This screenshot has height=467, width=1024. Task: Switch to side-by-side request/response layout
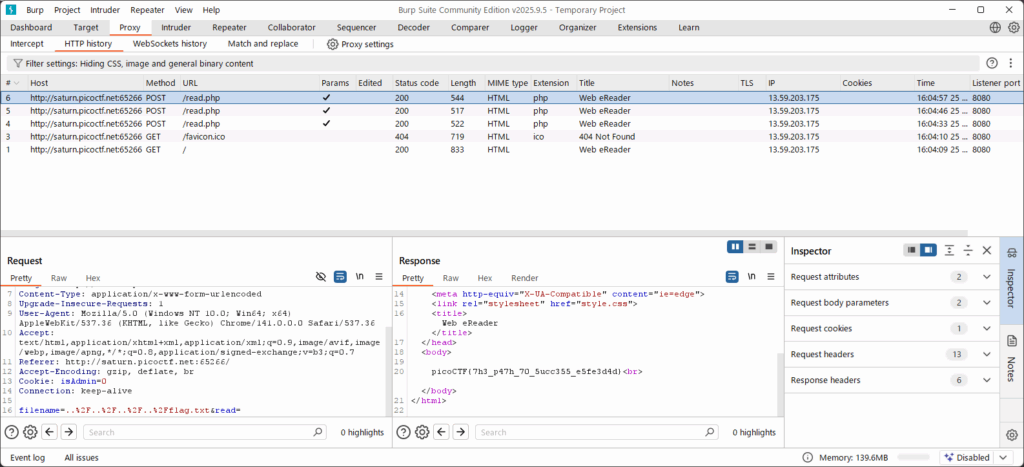[735, 246]
